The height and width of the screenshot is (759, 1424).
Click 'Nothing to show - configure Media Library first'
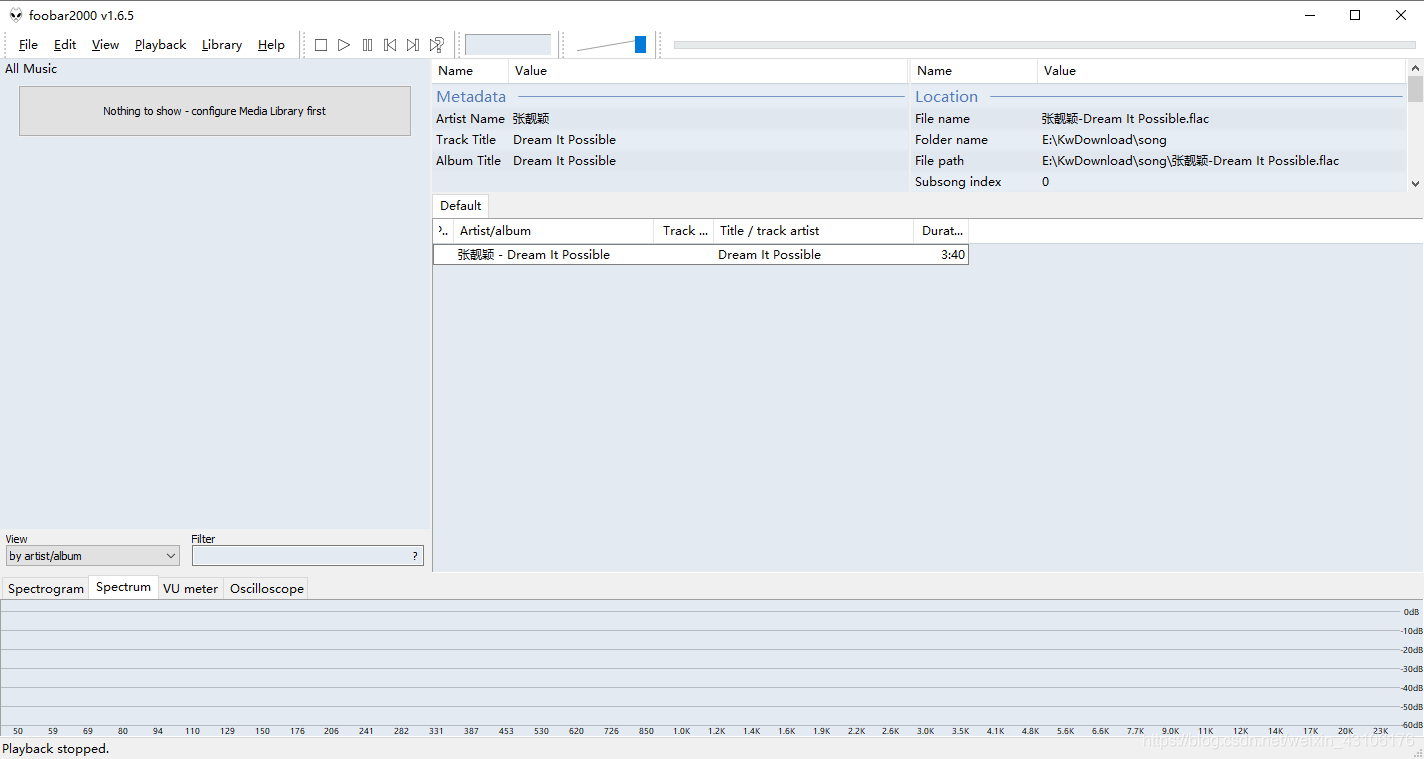click(215, 111)
